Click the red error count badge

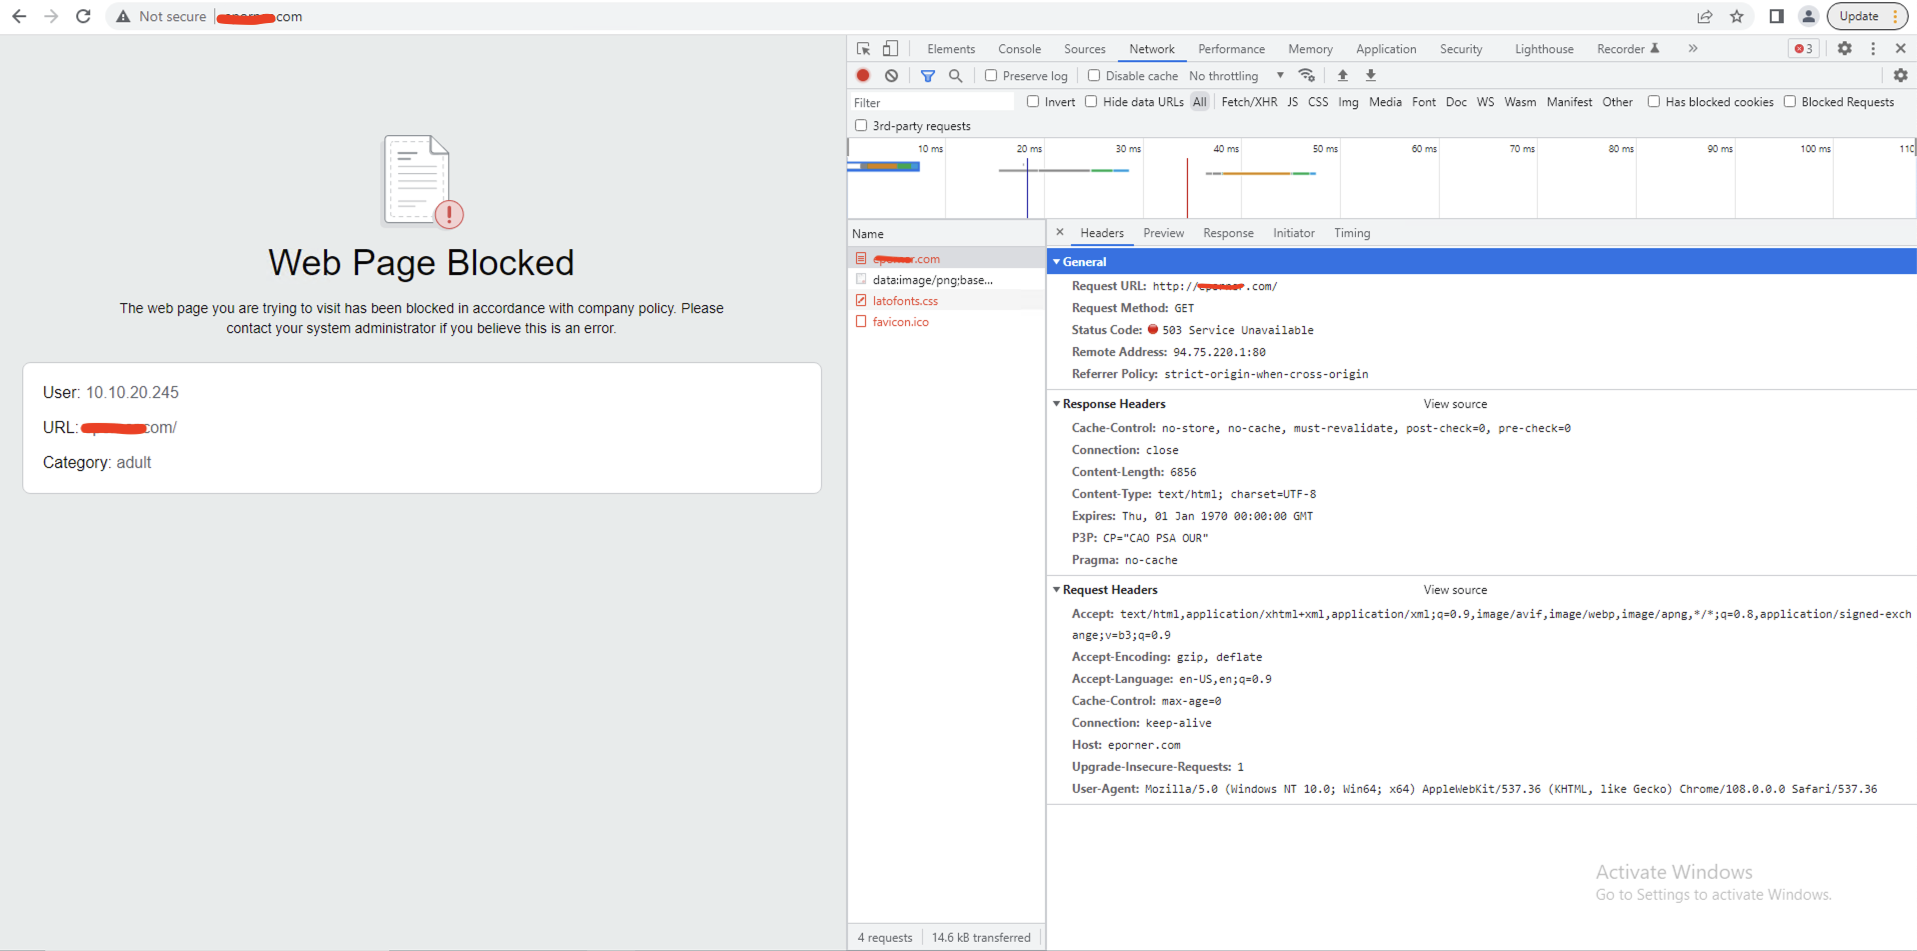point(1804,48)
